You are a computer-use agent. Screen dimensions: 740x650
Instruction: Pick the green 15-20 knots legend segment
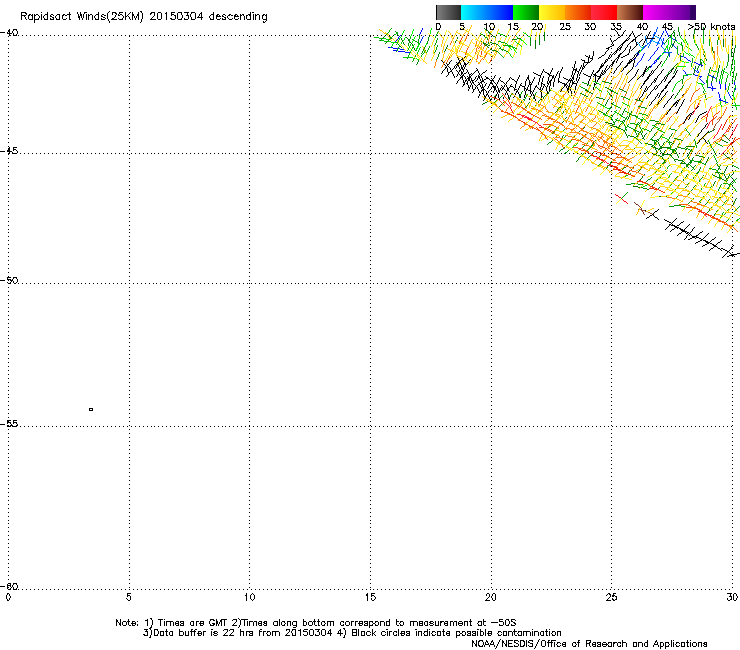[526, 12]
